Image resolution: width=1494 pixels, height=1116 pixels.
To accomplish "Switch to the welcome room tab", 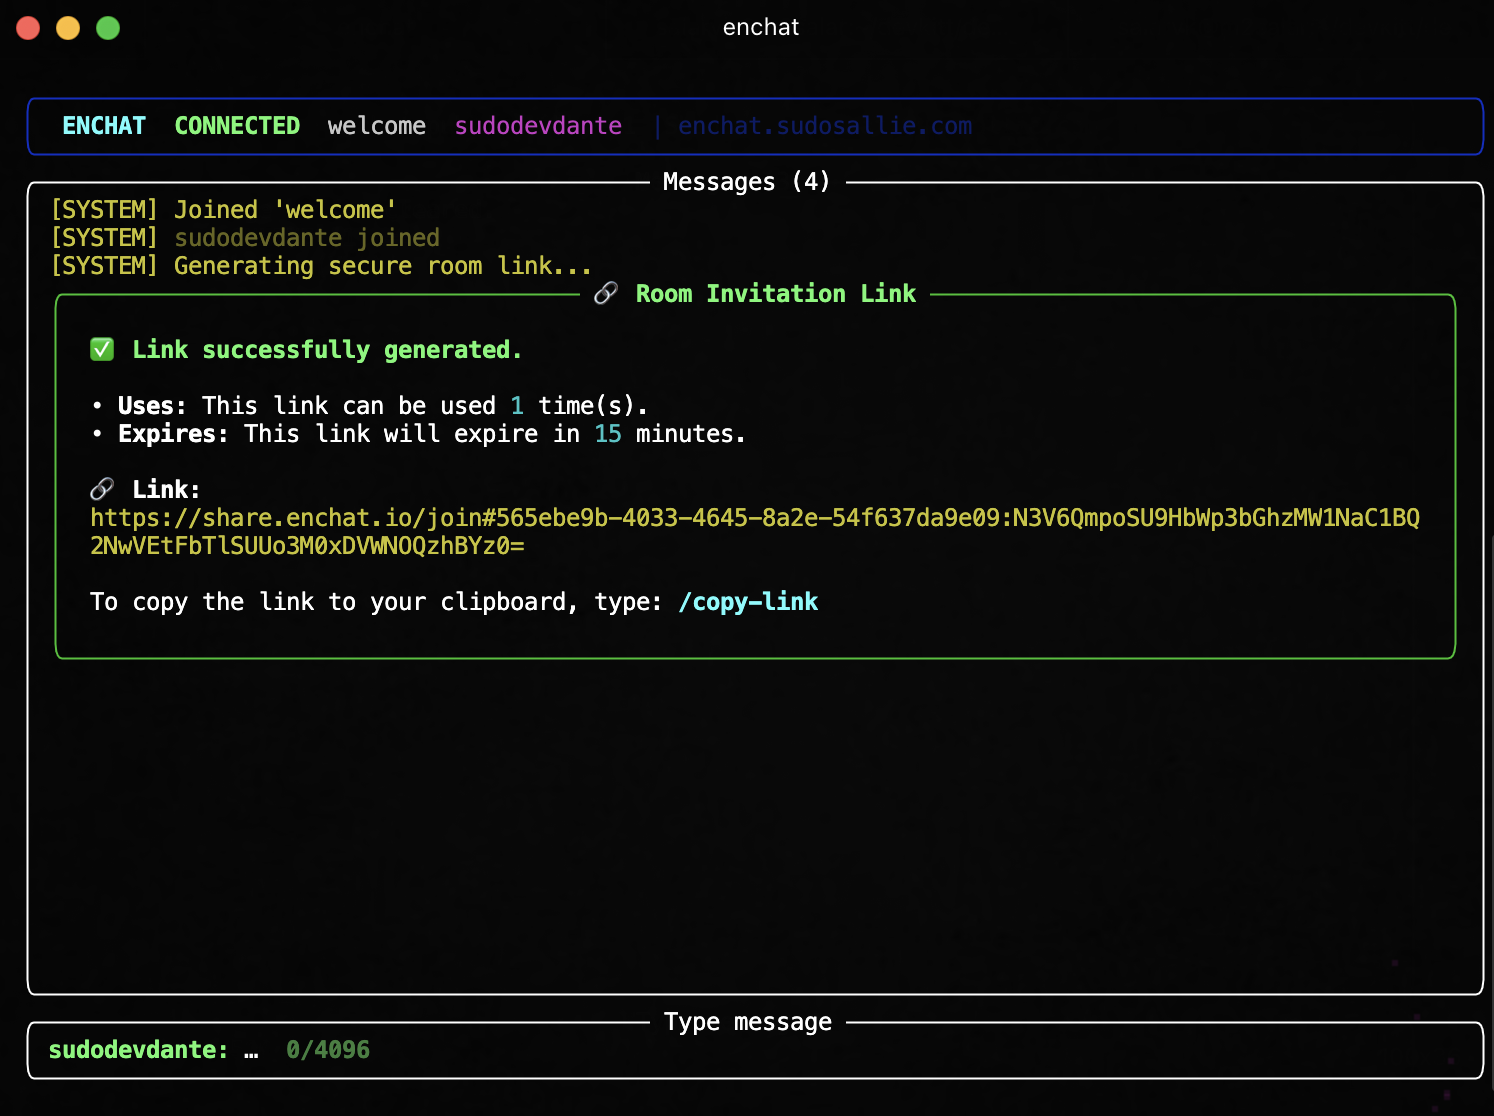I will (x=376, y=125).
